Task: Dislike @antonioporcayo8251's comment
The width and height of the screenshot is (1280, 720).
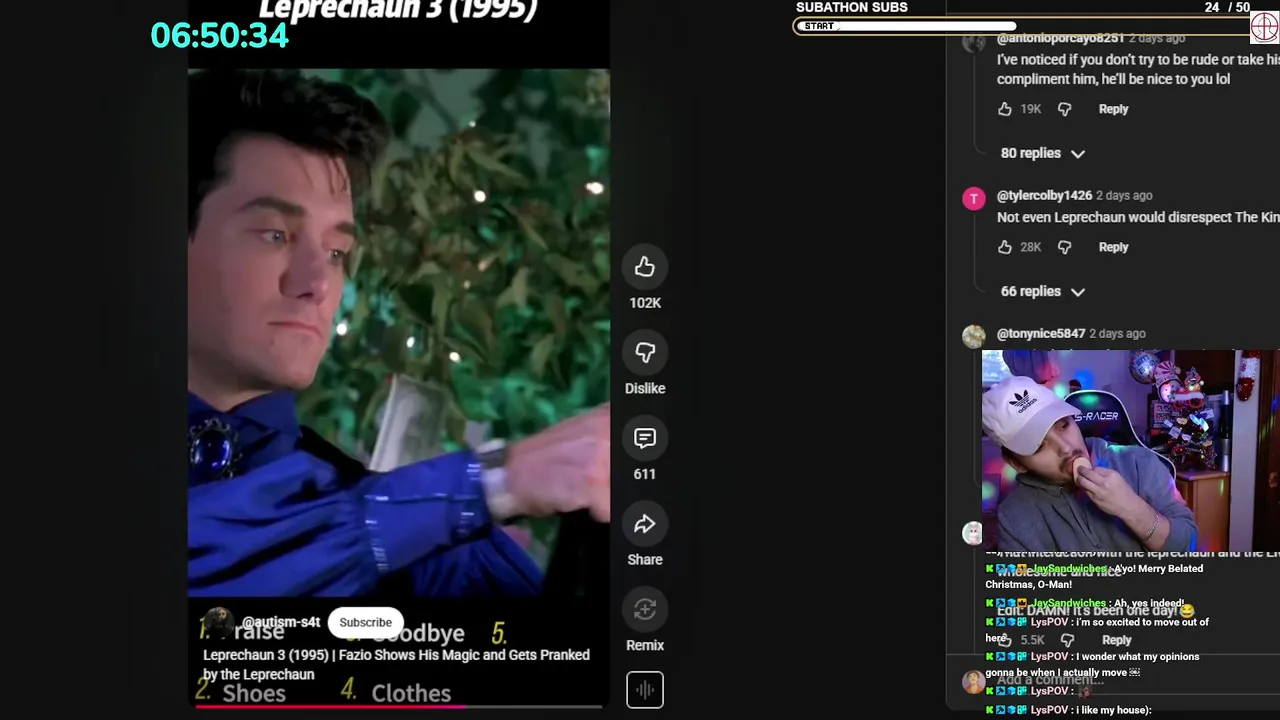Action: [1064, 109]
